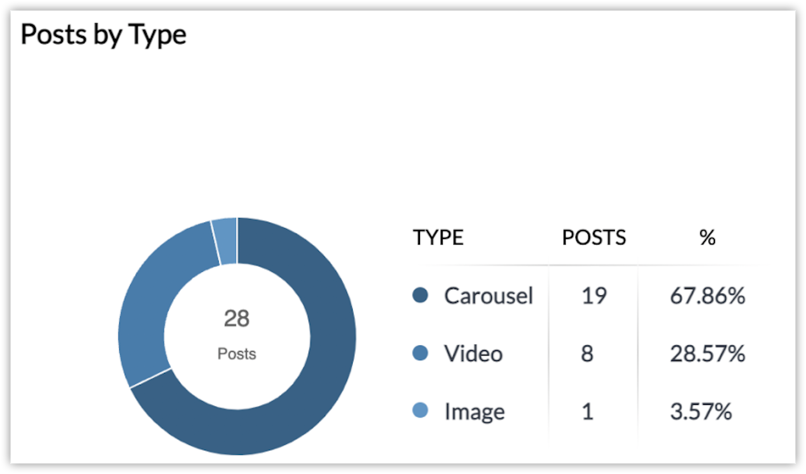This screenshot has width=806, height=474.
Task: Click the % column header
Action: pos(707,238)
